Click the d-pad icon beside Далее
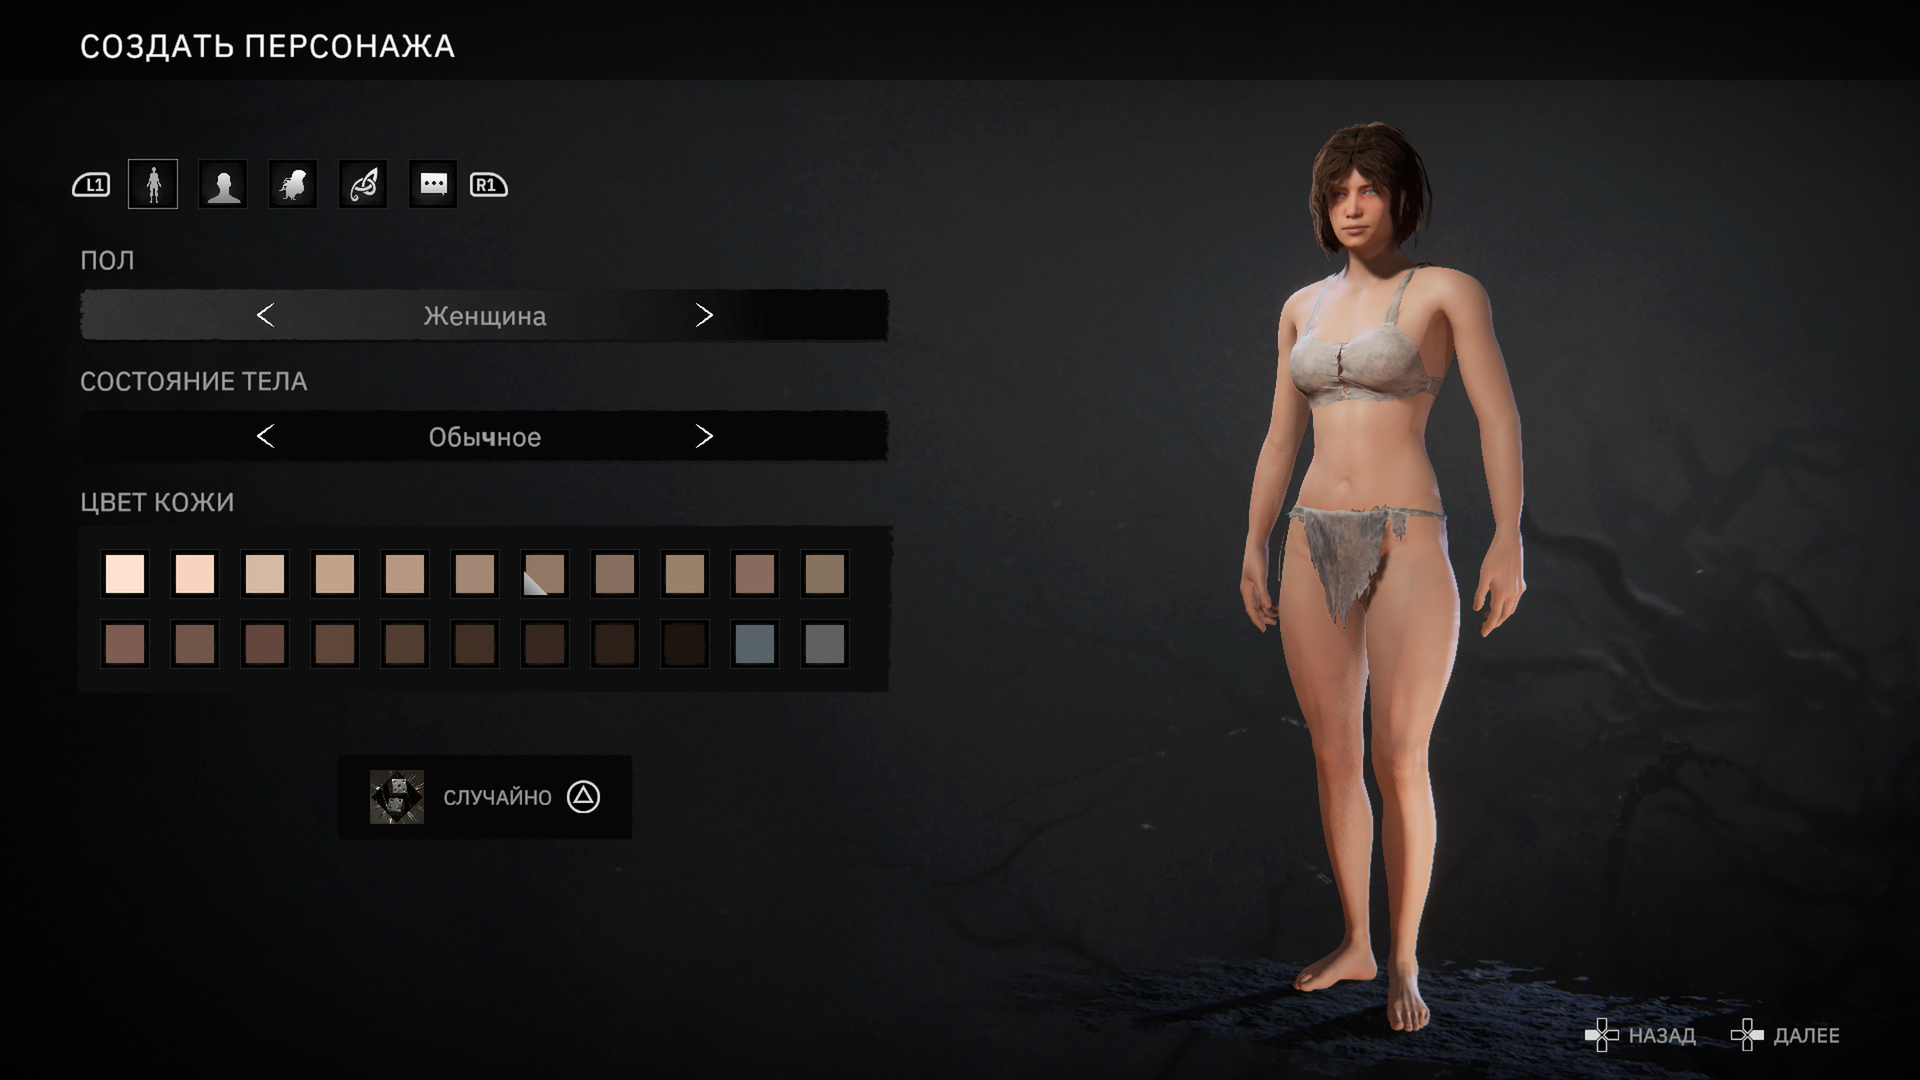Image resolution: width=1920 pixels, height=1080 pixels. 1747,1035
